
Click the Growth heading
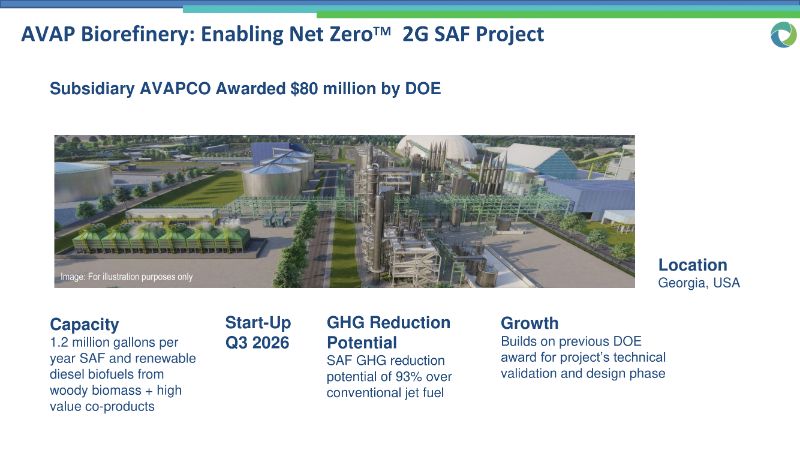529,323
